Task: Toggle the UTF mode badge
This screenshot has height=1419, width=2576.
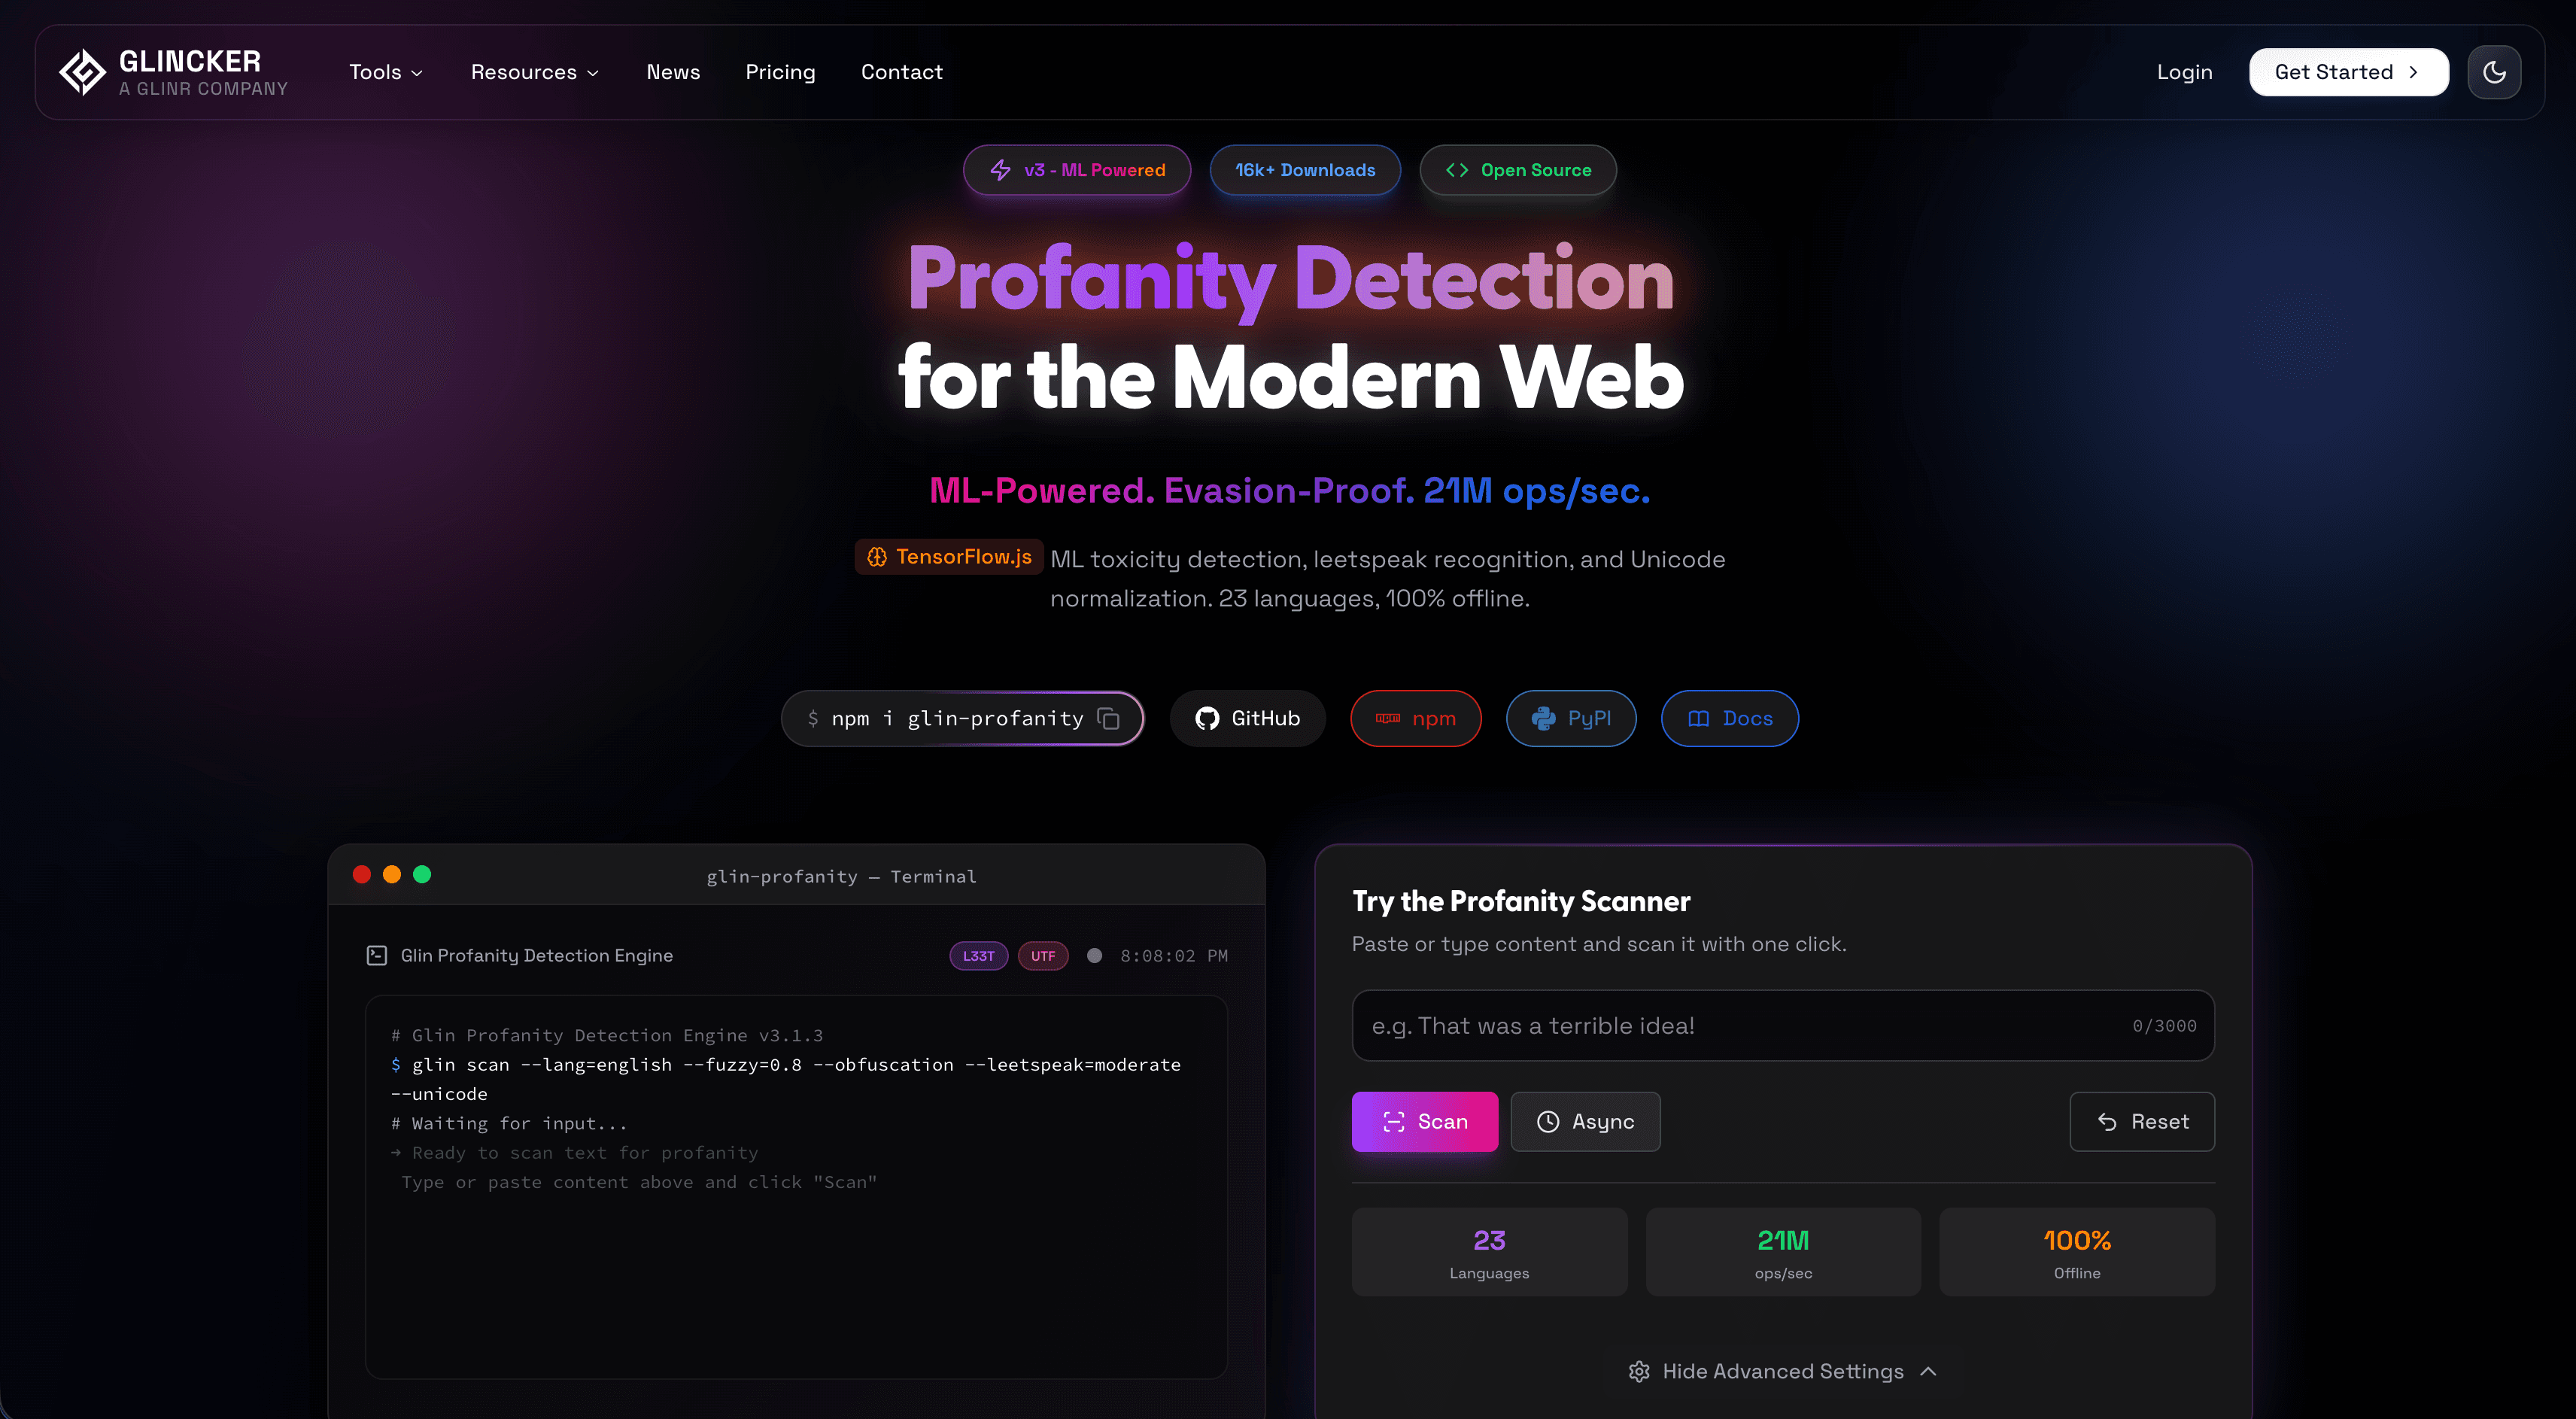Action: click(1043, 956)
